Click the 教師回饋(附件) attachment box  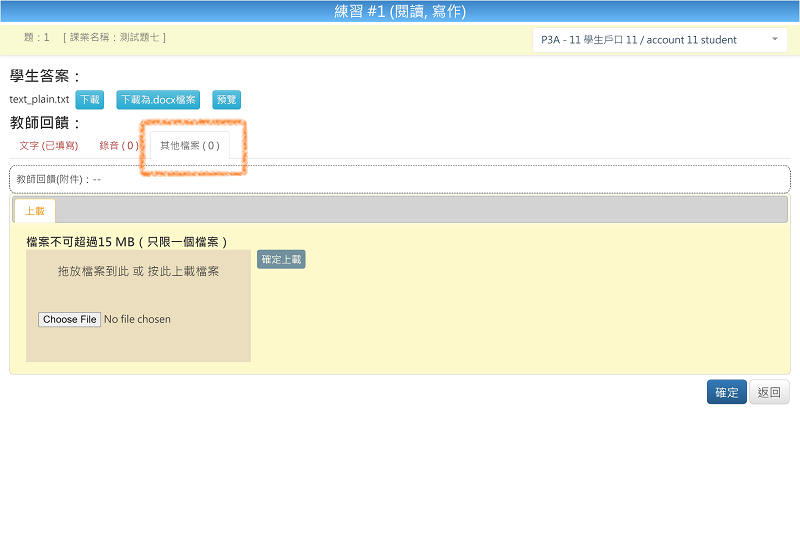click(x=400, y=179)
